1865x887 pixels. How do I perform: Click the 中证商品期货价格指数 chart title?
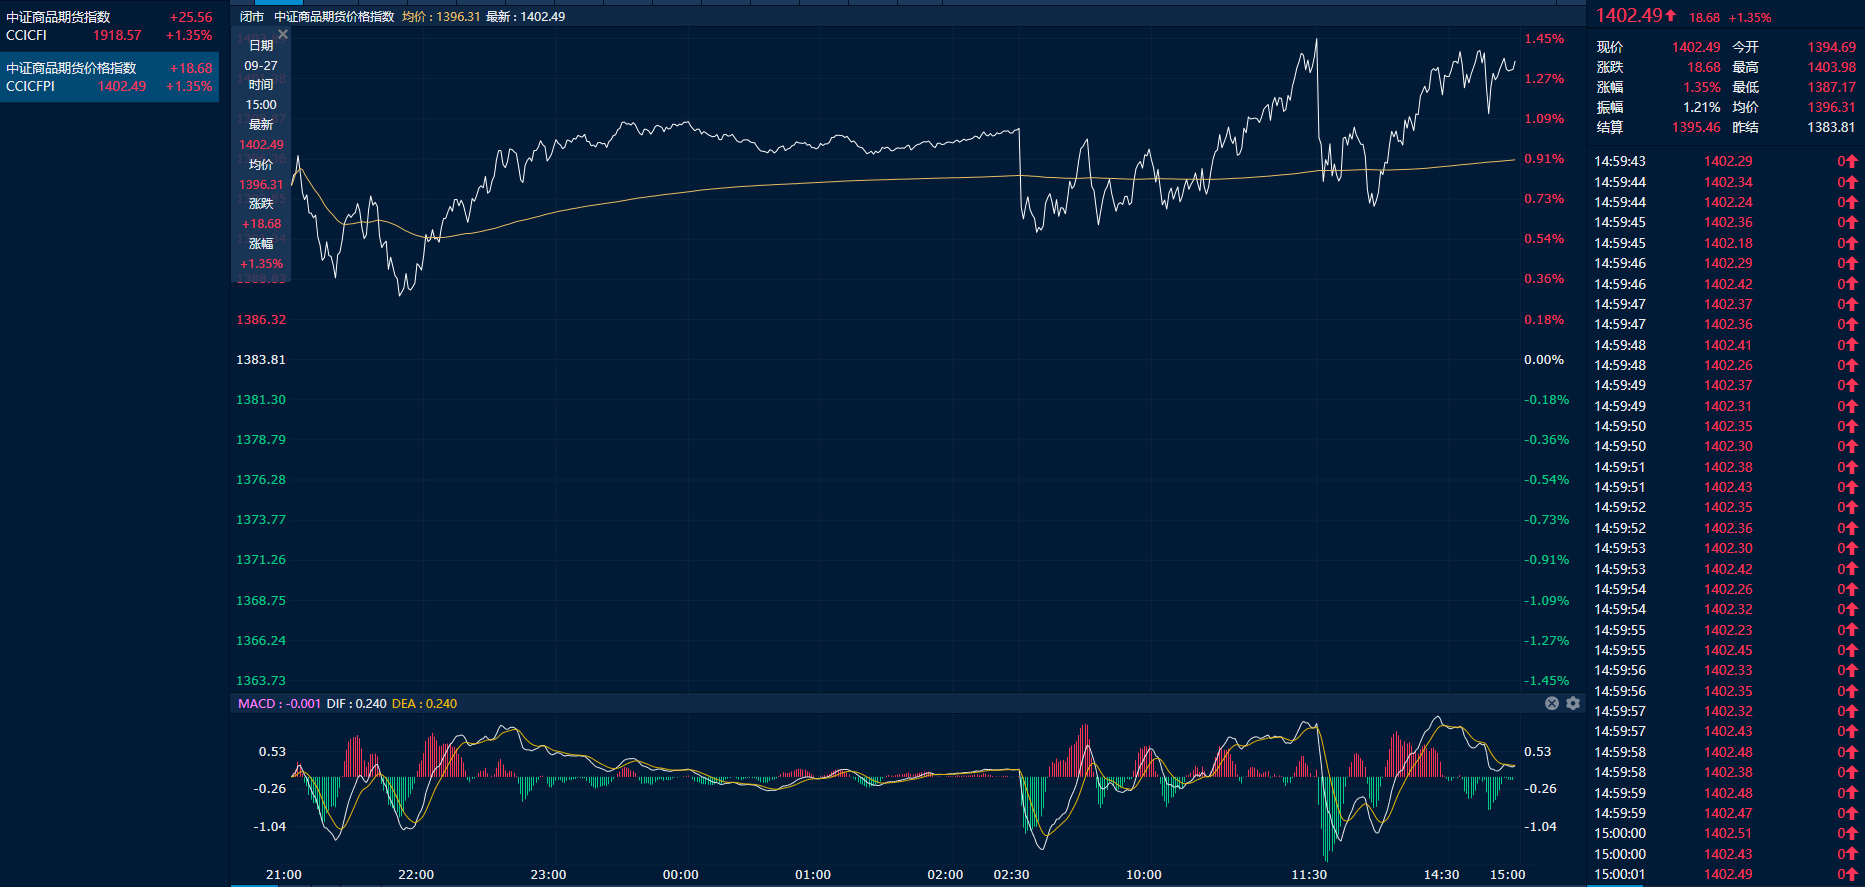[x=334, y=17]
